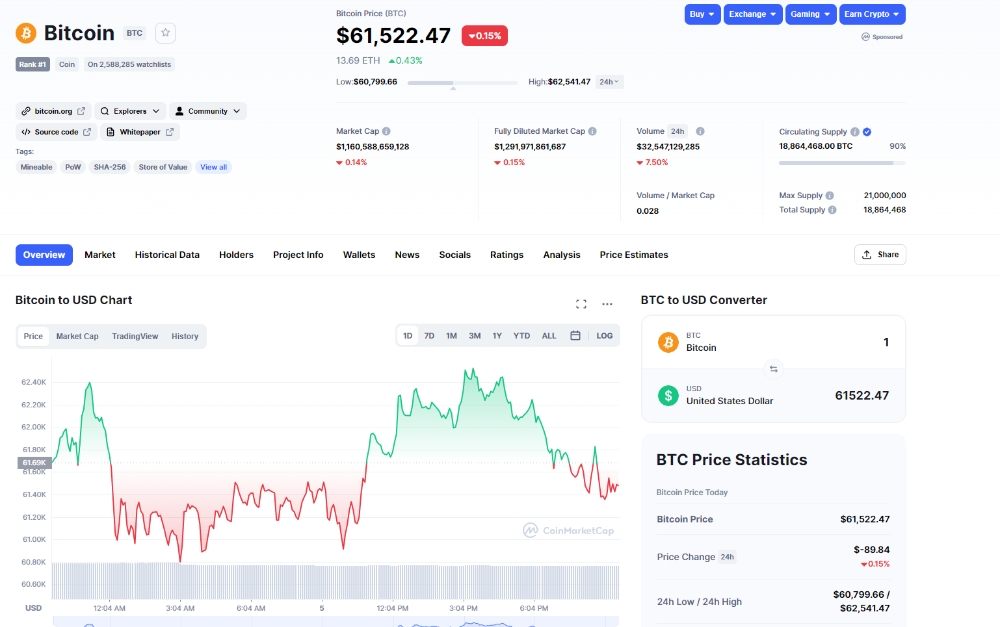Open the News tab
This screenshot has height=627, width=1000.
[x=407, y=254]
